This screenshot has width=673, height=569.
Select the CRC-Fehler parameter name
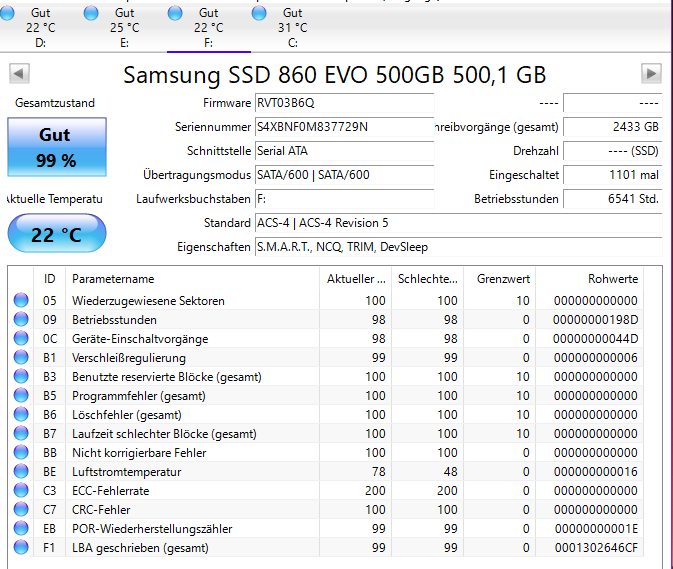(101, 510)
